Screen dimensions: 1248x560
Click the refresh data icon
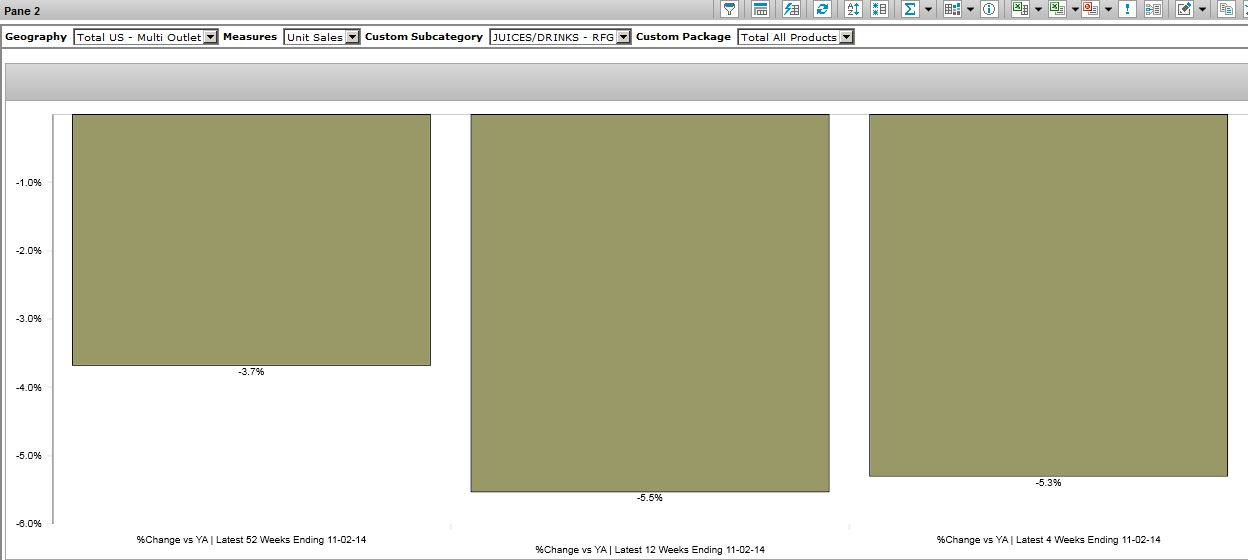[822, 9]
